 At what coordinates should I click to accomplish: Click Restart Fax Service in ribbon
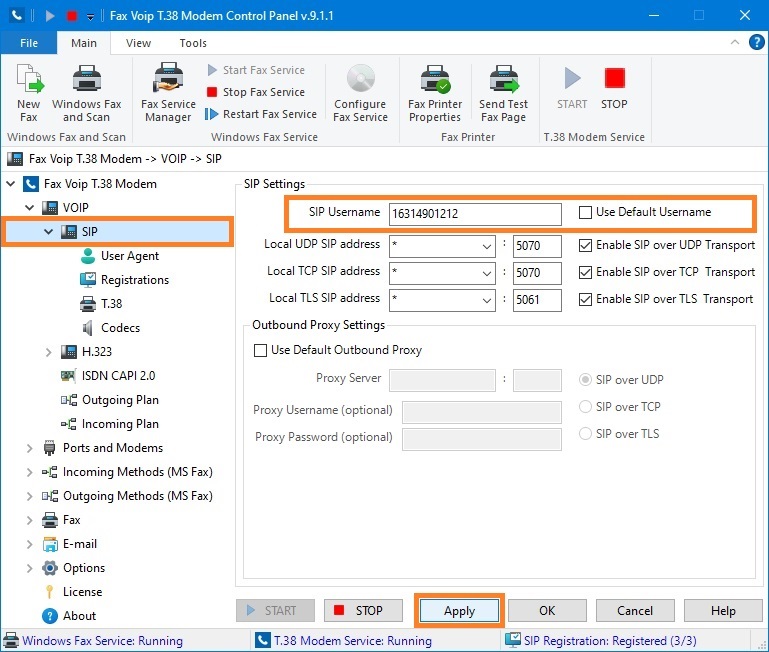(x=261, y=114)
